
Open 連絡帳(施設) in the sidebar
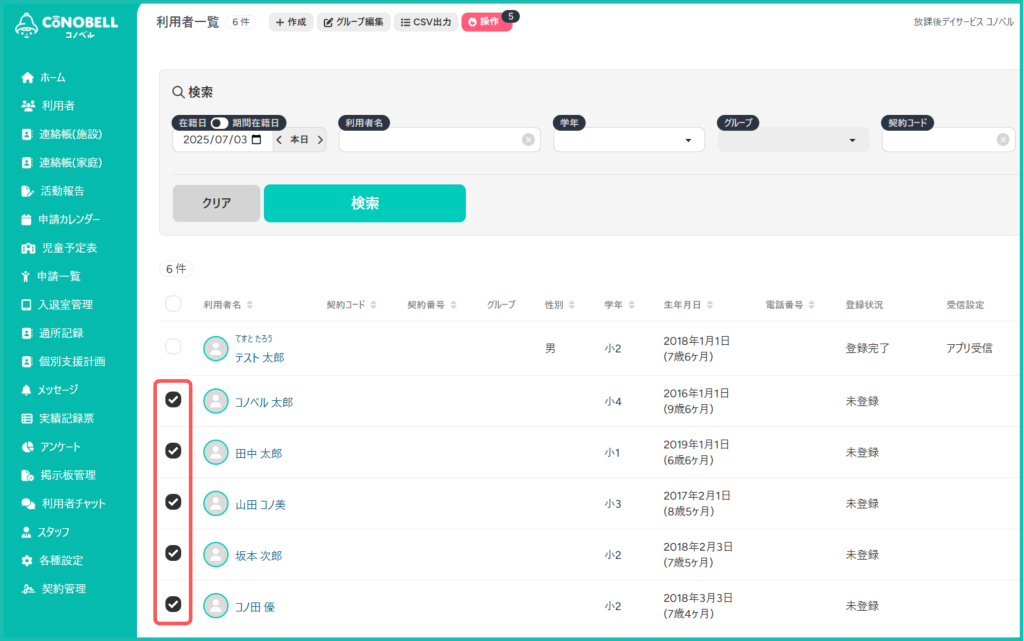tap(70, 134)
